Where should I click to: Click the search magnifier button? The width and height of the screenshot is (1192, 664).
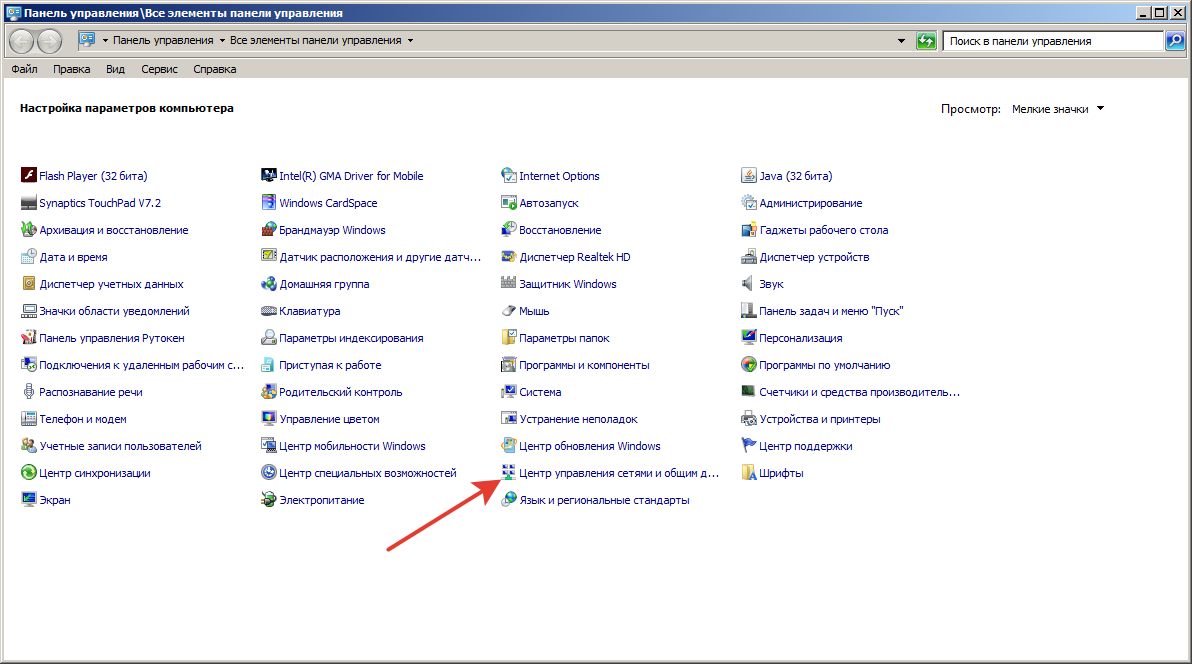(1175, 41)
